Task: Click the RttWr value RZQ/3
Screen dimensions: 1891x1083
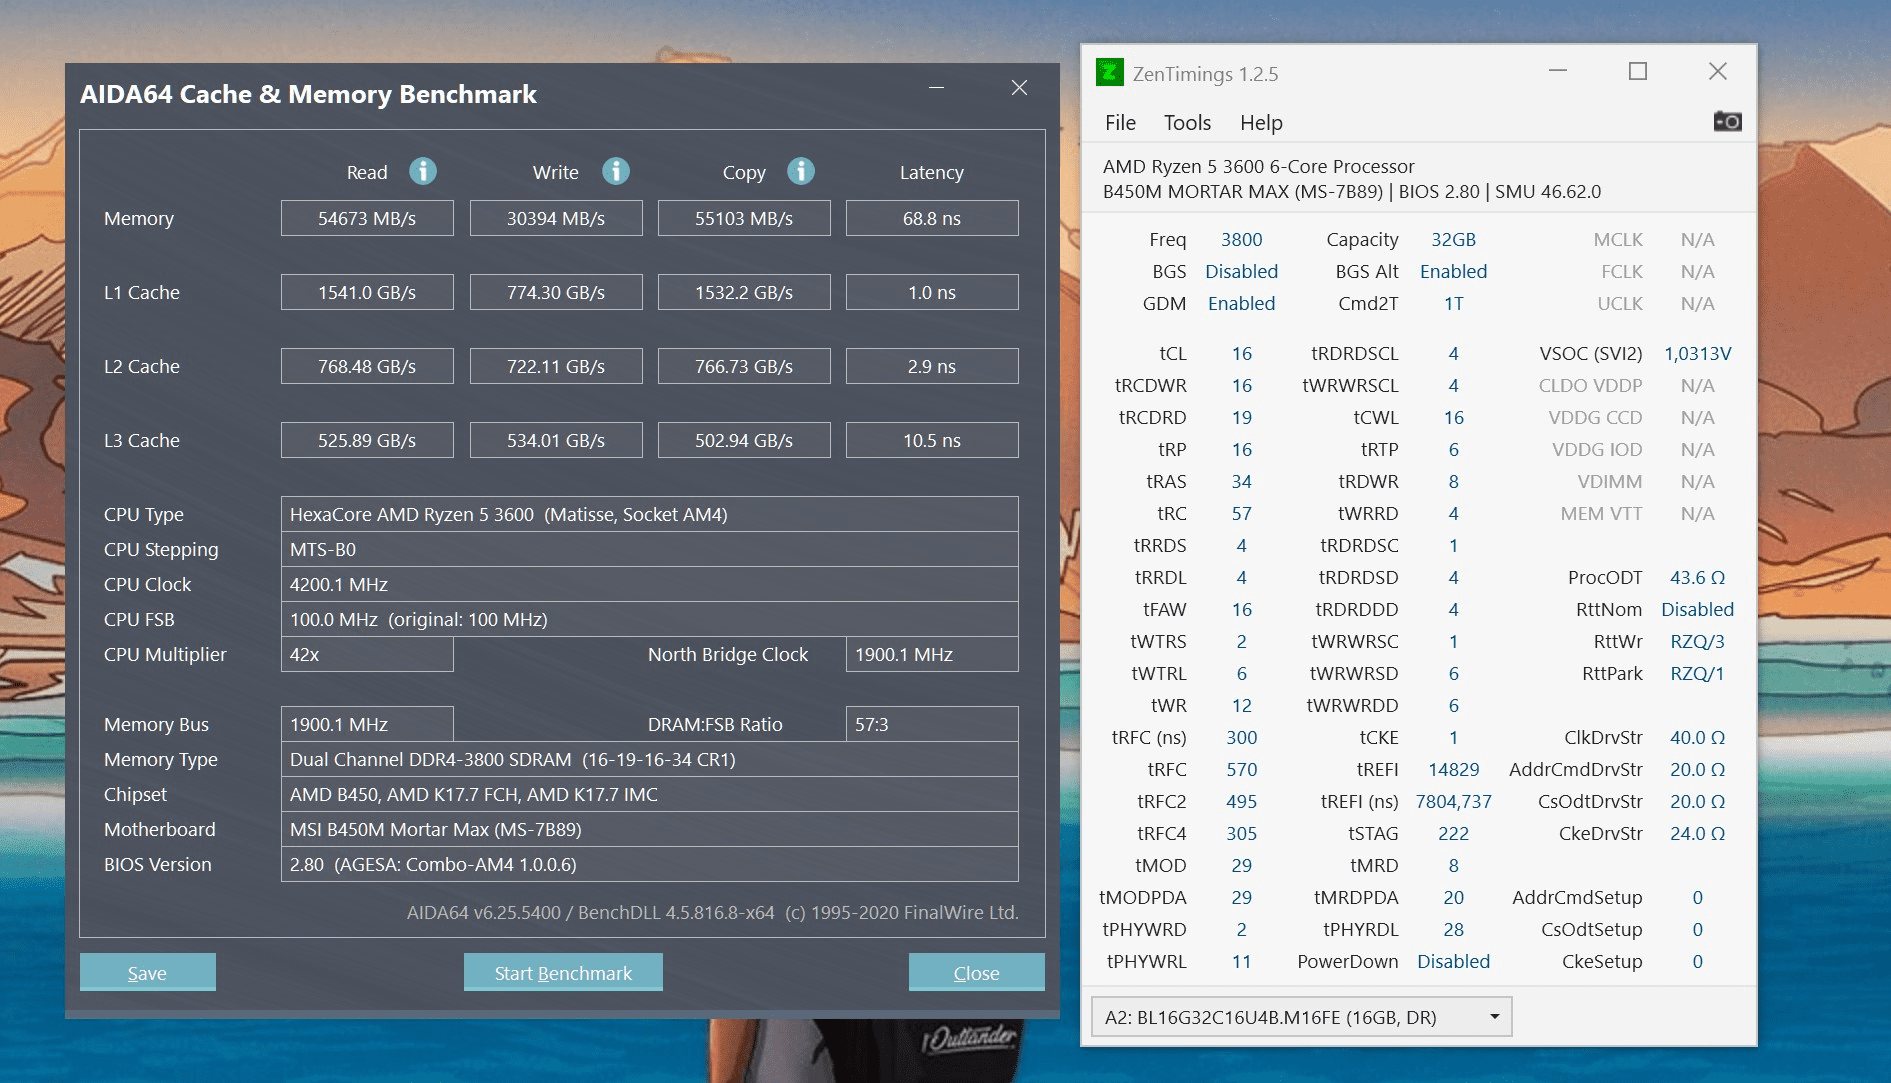Action: point(1697,641)
